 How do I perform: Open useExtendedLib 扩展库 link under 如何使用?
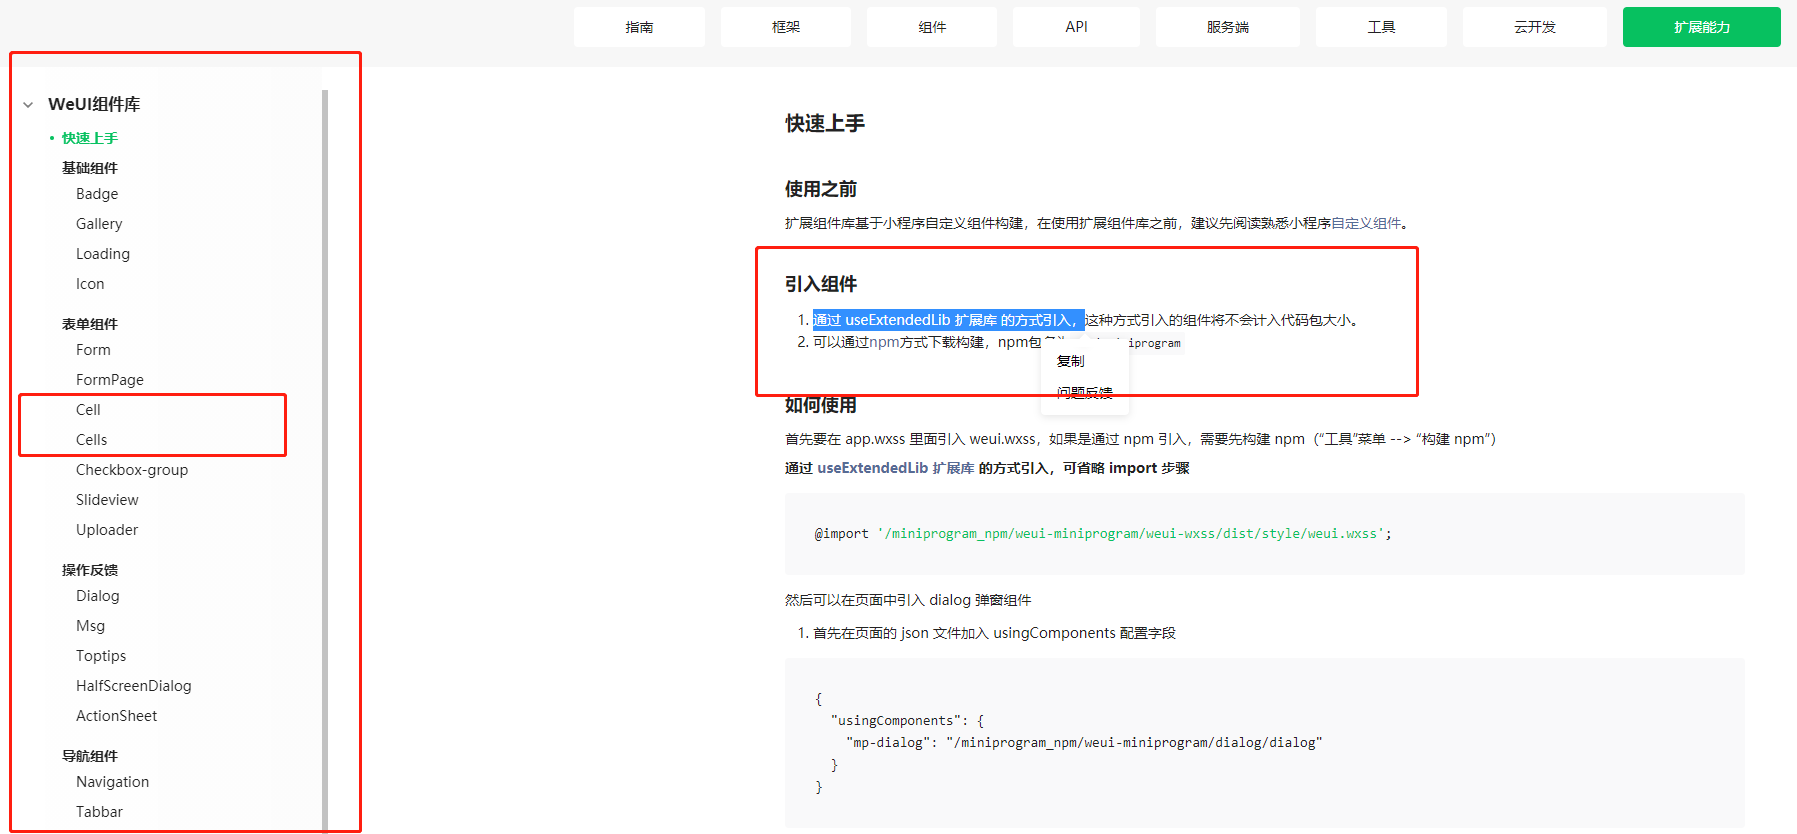(895, 468)
